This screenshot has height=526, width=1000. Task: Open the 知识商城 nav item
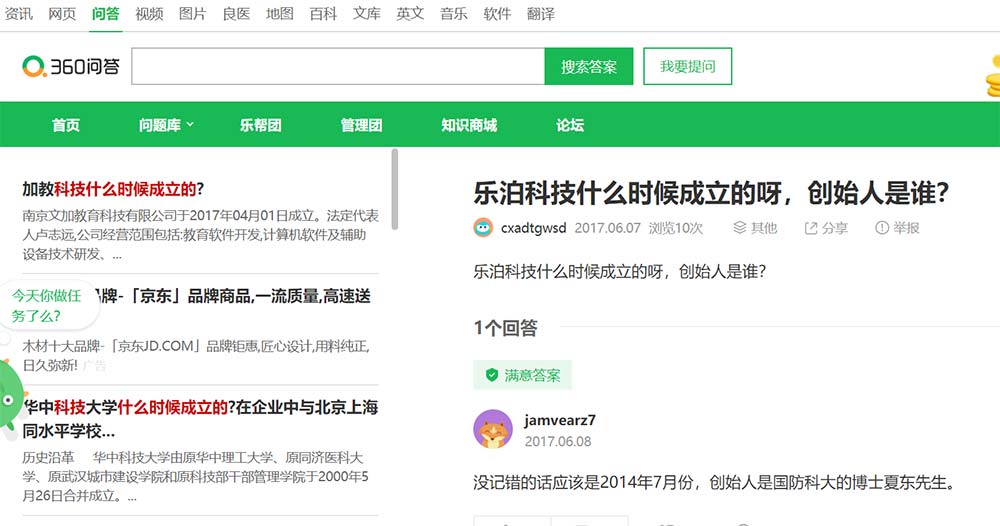[x=469, y=125]
